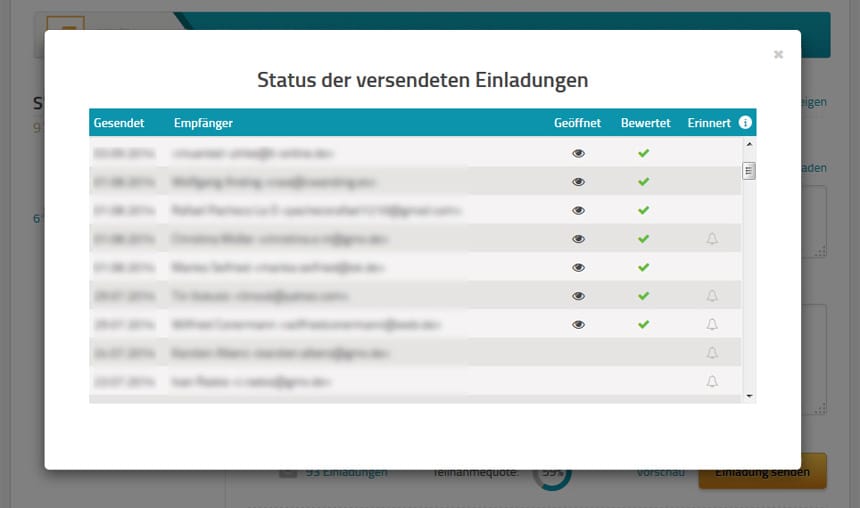
Task: Close the invitation status dialog
Action: coord(778,55)
